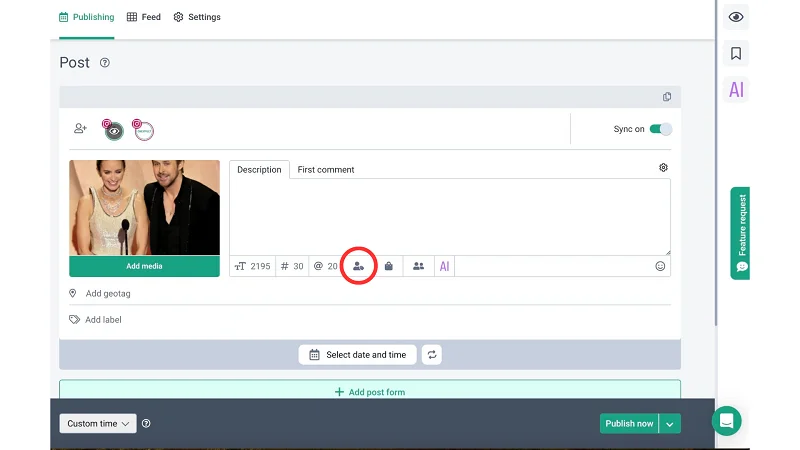Open the Custom time dropdown
The image size is (800, 450).
point(97,424)
